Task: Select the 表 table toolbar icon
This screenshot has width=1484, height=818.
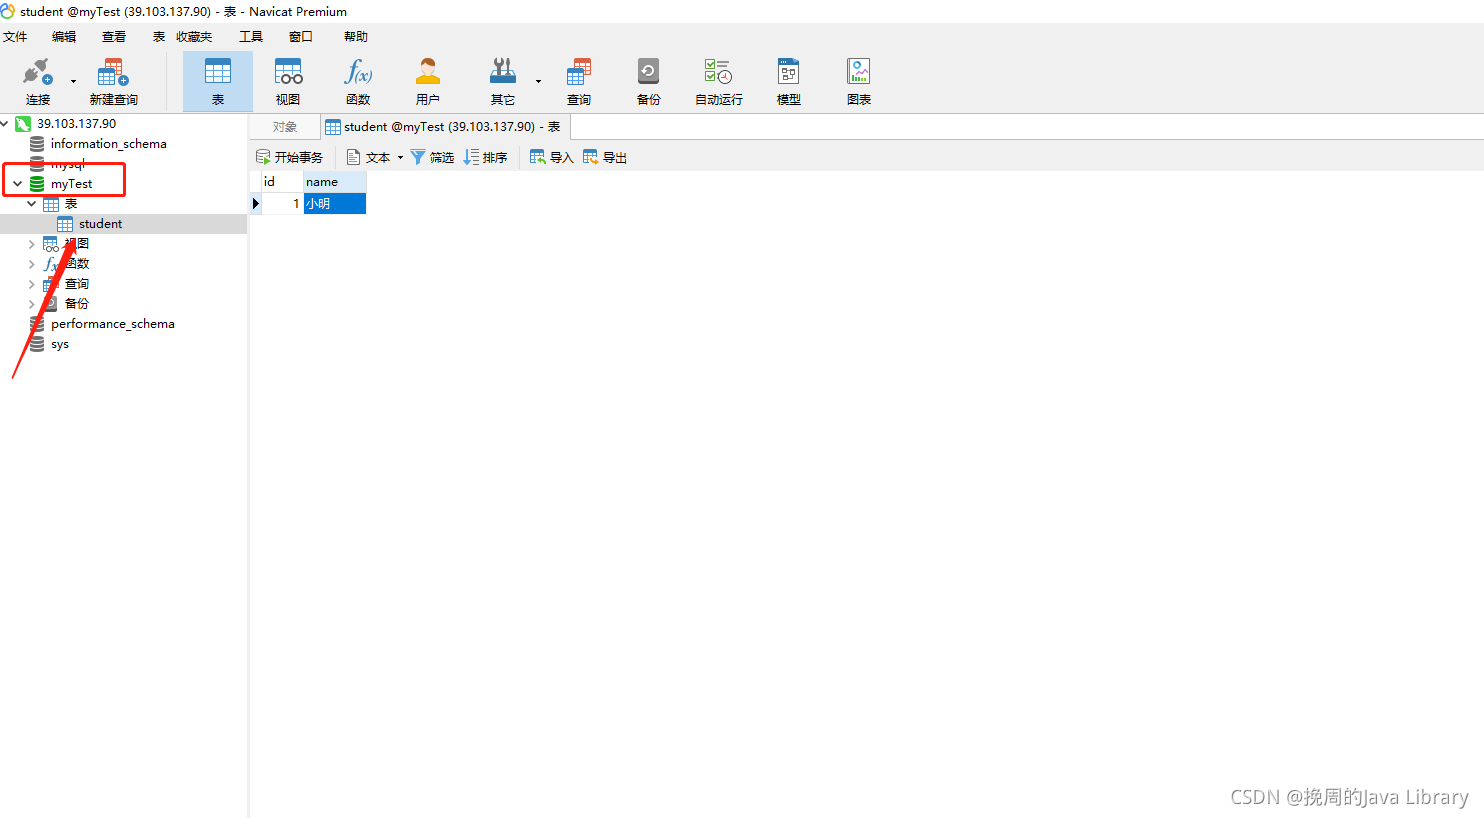Action: (218, 81)
